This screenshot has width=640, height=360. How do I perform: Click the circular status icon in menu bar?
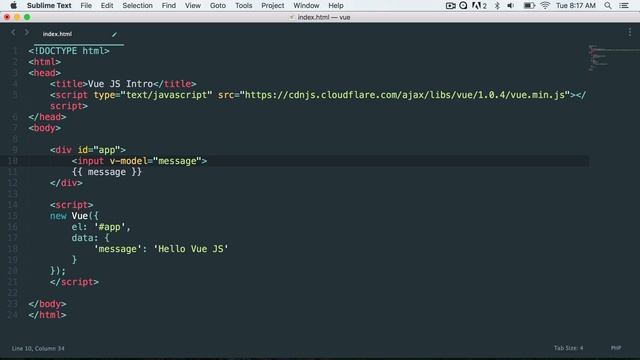click(463, 6)
